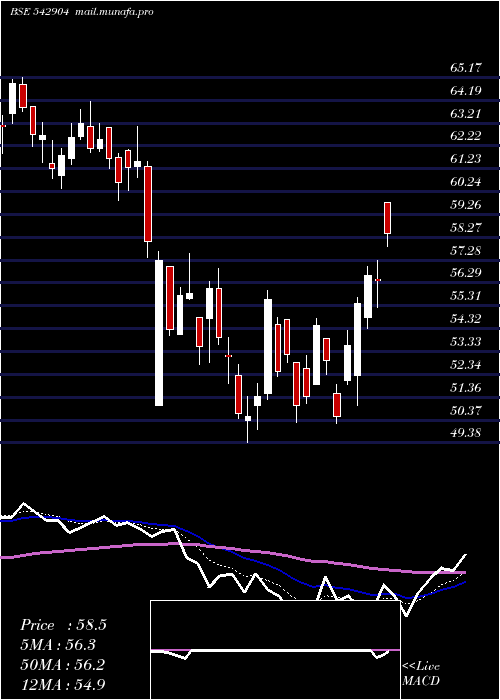Click the 12MA : 54.9 readout

click(63, 684)
